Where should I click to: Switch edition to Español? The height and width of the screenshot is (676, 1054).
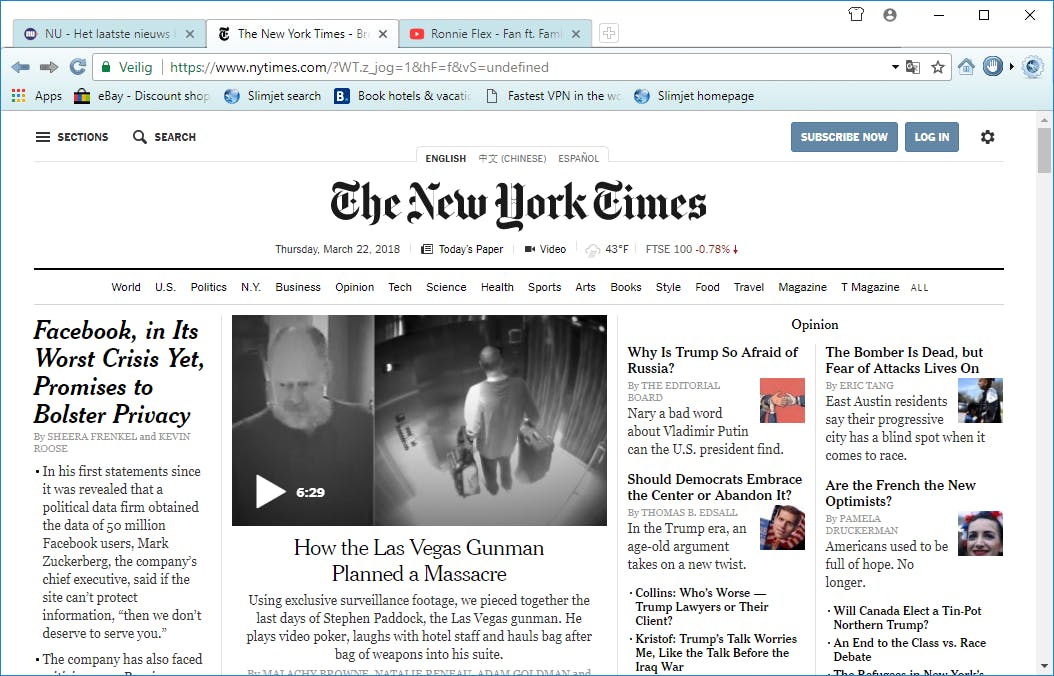tap(578, 159)
